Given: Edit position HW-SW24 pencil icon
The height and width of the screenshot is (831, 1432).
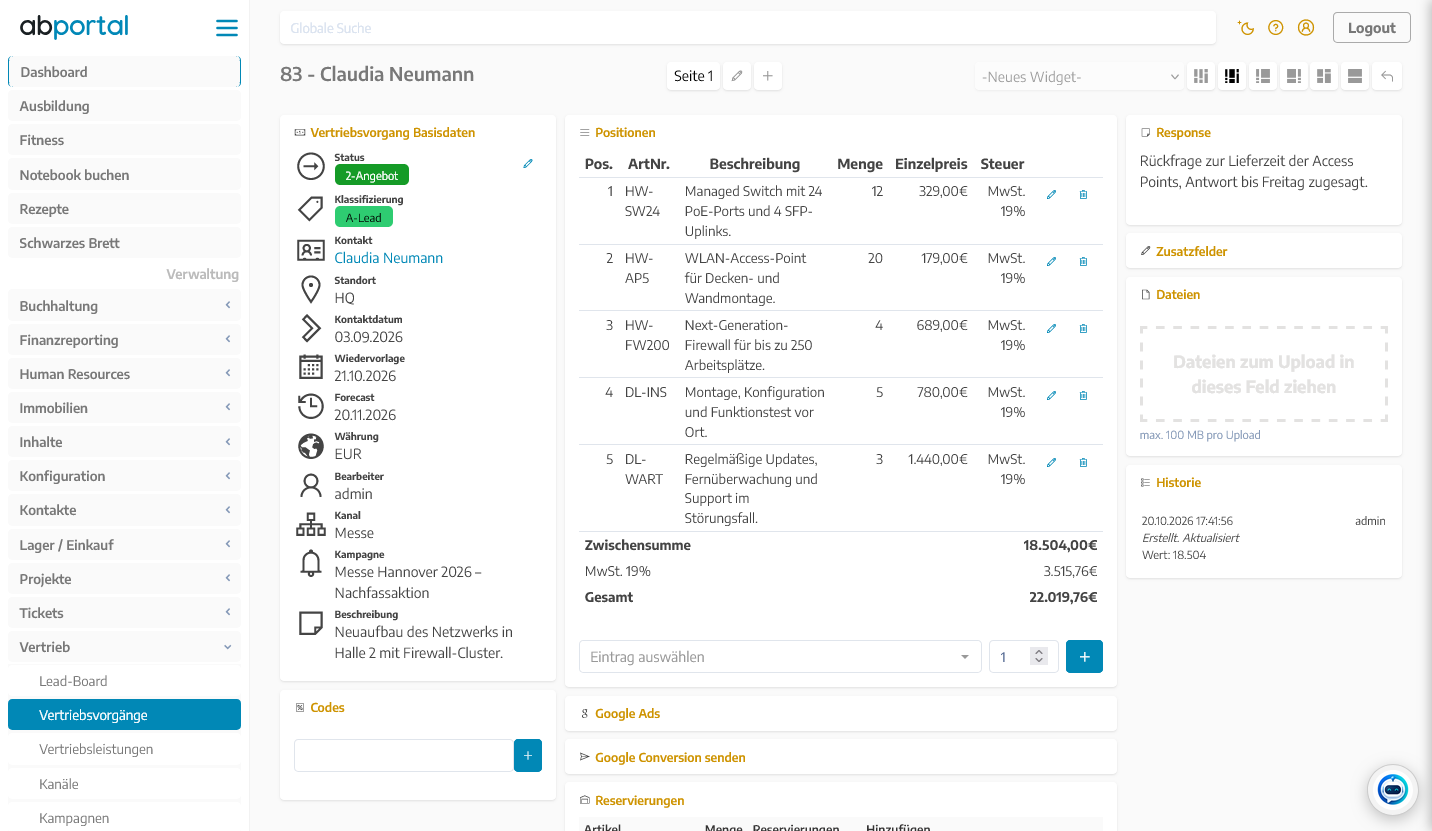Looking at the screenshot, I should point(1051,195).
